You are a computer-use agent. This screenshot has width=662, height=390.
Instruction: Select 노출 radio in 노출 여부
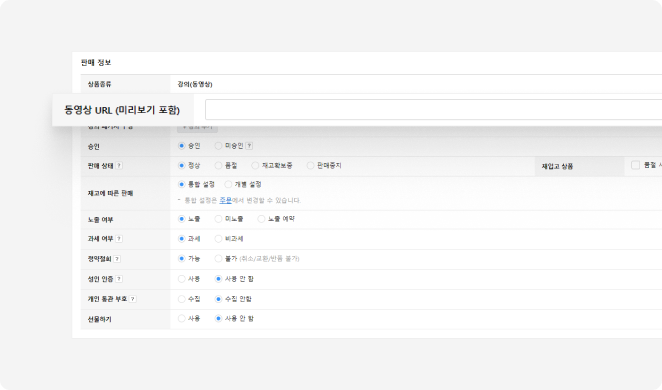pyautogui.click(x=182, y=219)
